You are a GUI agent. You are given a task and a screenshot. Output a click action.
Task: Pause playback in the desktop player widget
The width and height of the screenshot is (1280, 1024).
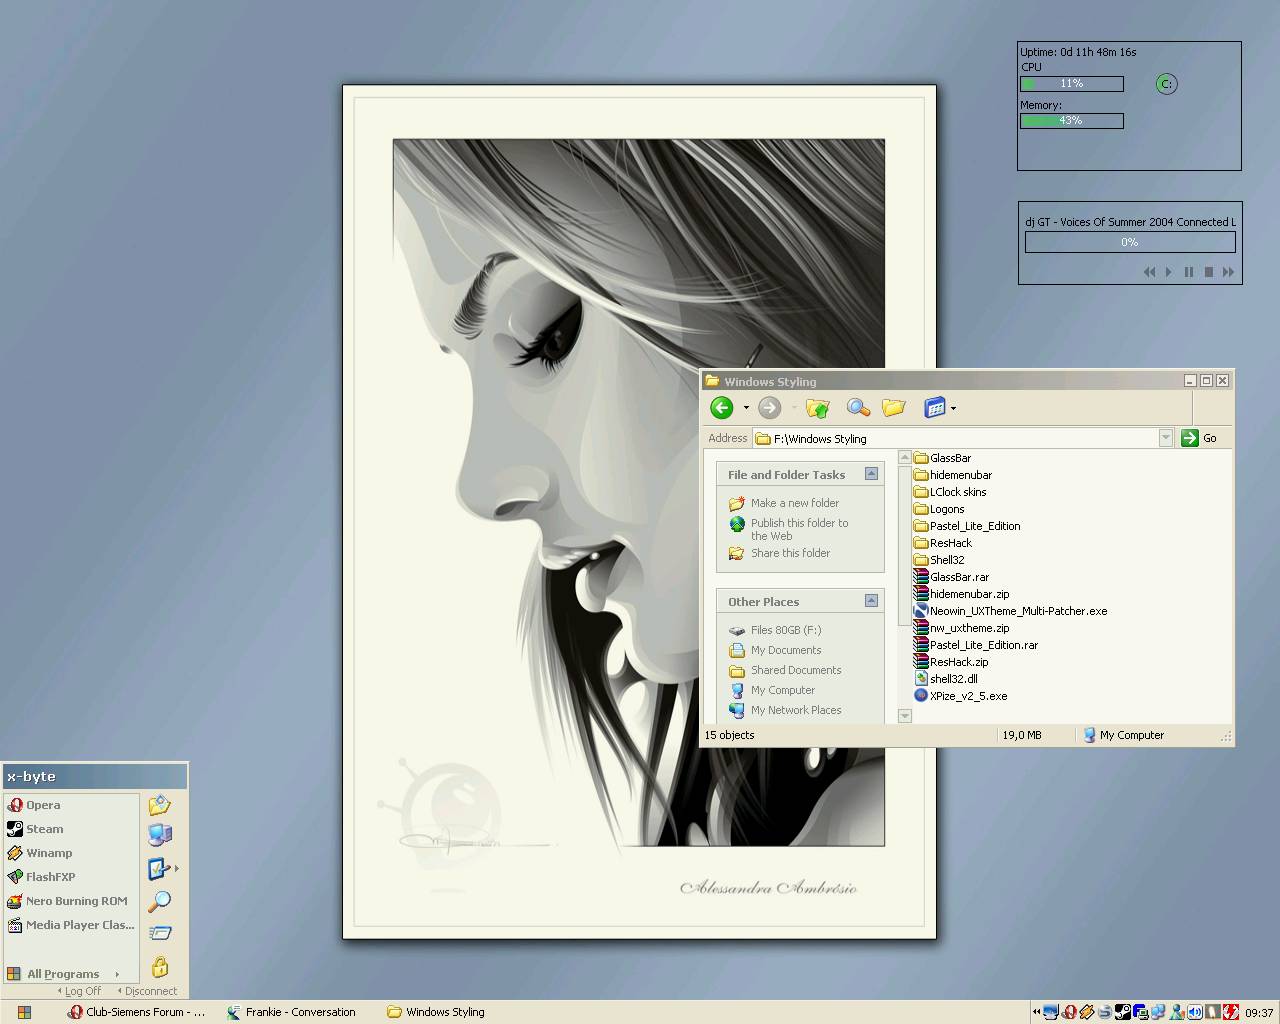pyautogui.click(x=1188, y=272)
